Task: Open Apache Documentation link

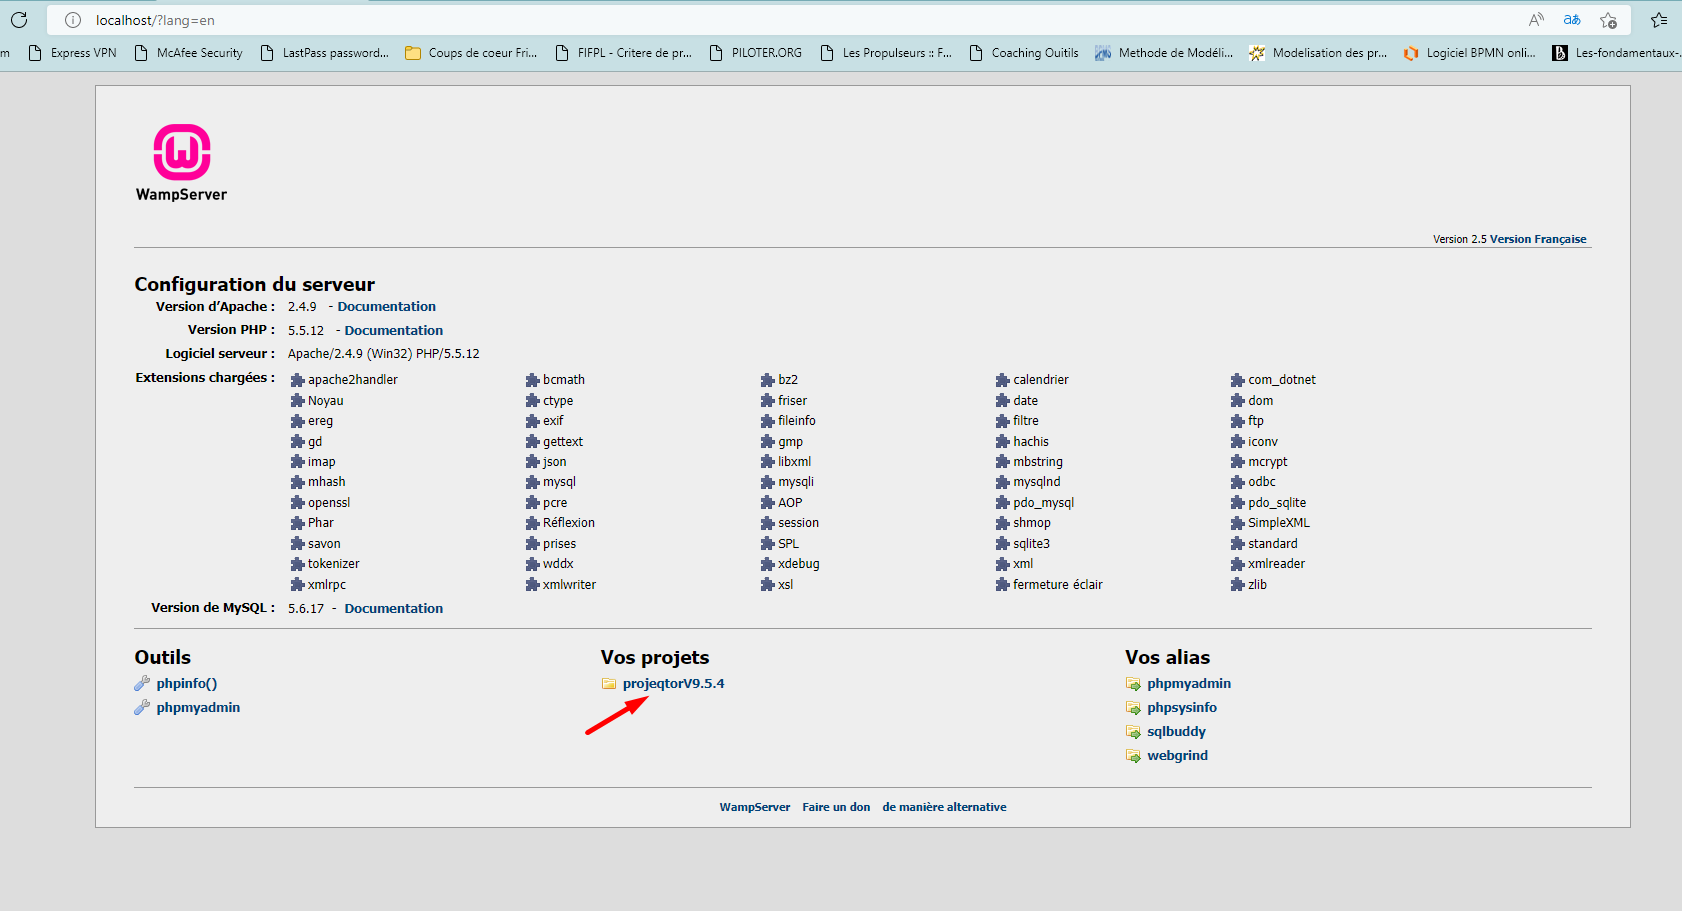Action: [386, 307]
